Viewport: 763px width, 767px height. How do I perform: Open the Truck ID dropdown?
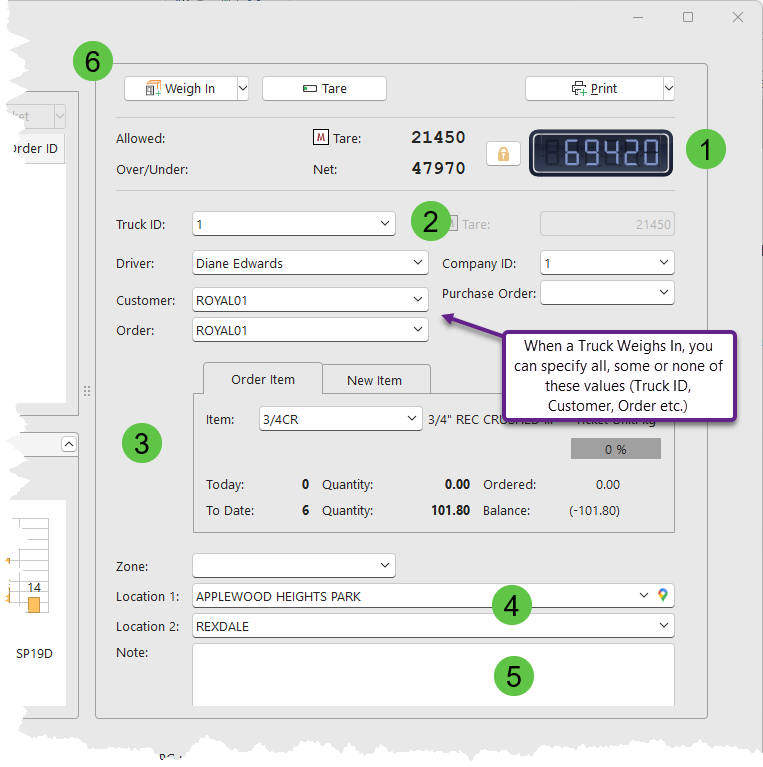point(386,224)
